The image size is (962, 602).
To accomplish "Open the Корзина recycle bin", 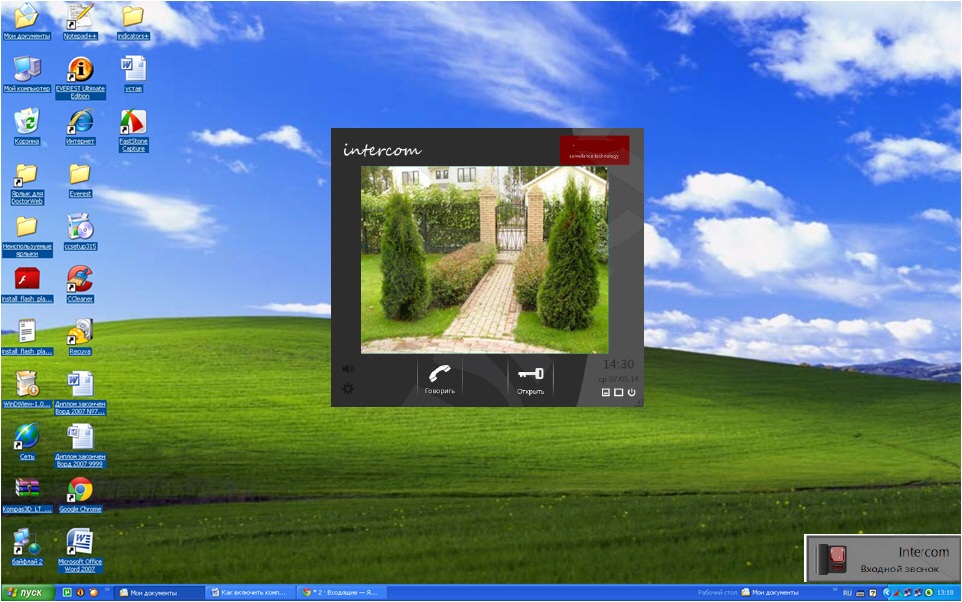I will tap(26, 126).
